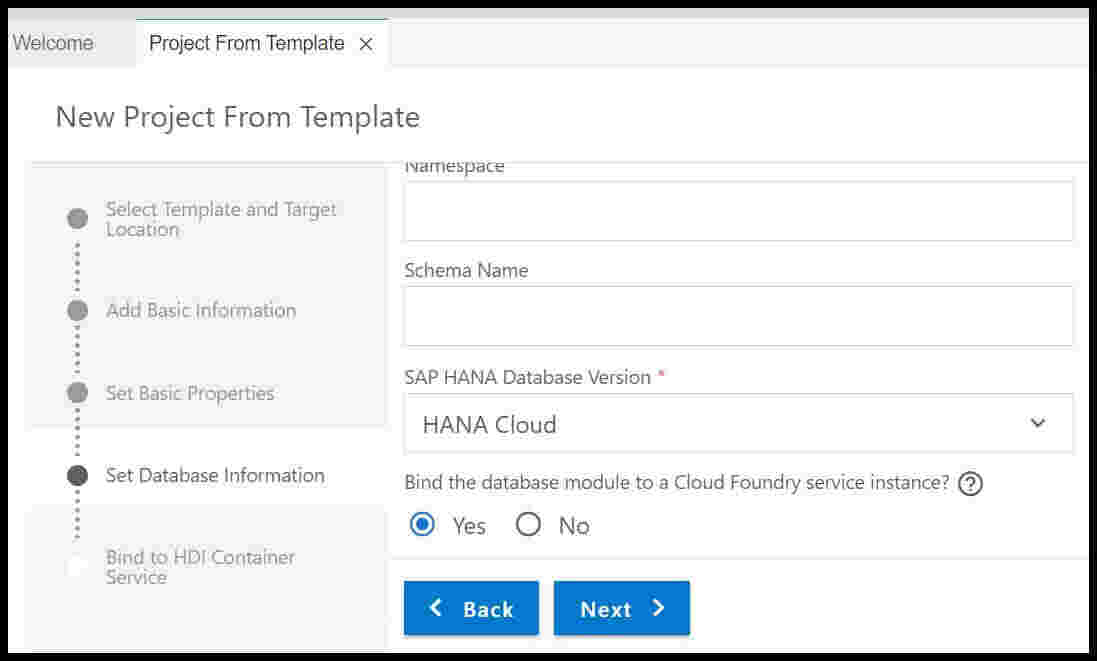Click the back chevron inside the Back button
The width and height of the screenshot is (1097, 661).
[435, 608]
